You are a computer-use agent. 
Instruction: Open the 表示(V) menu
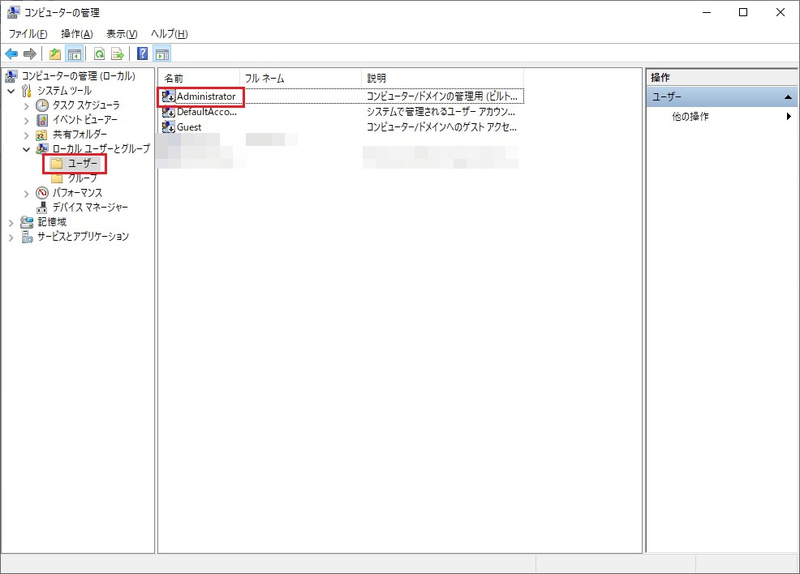coord(121,34)
